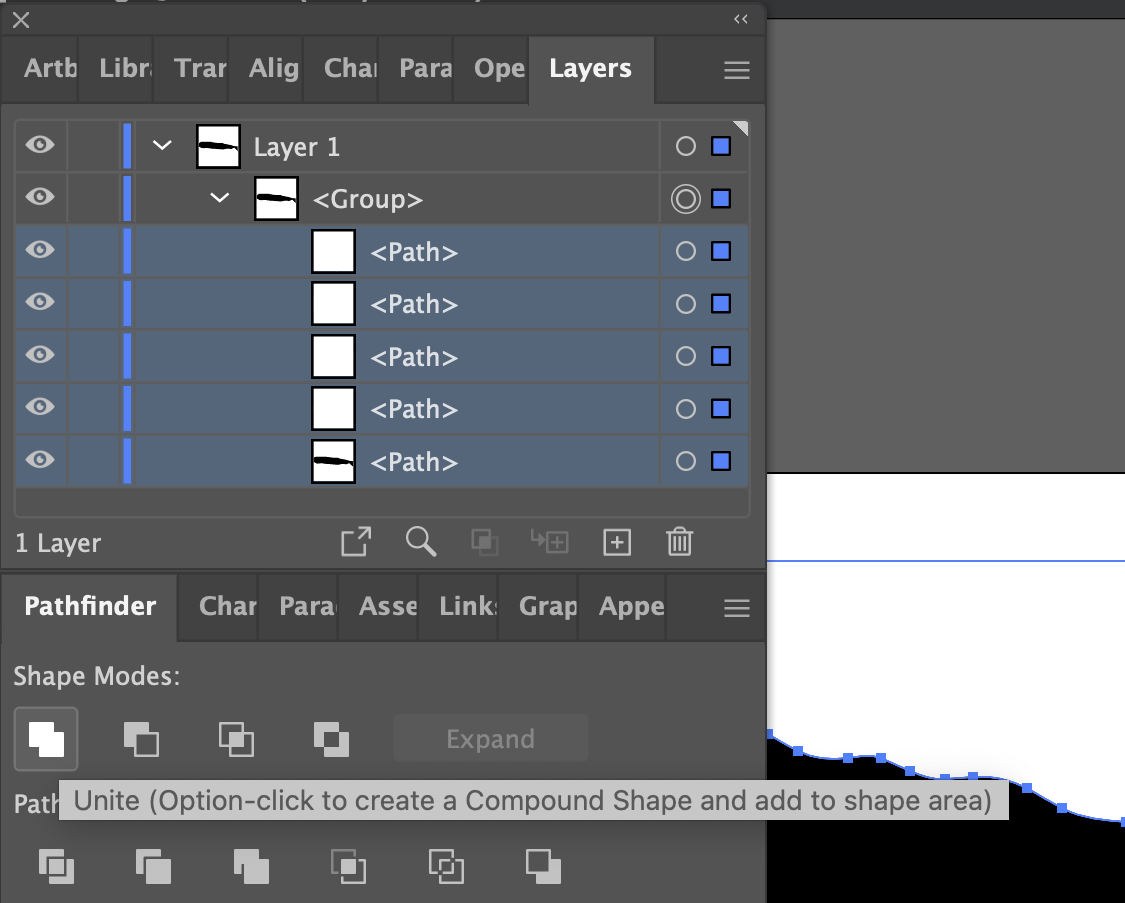Open layer search with magnifier icon
Viewport: 1125px width, 903px height.
click(421, 542)
